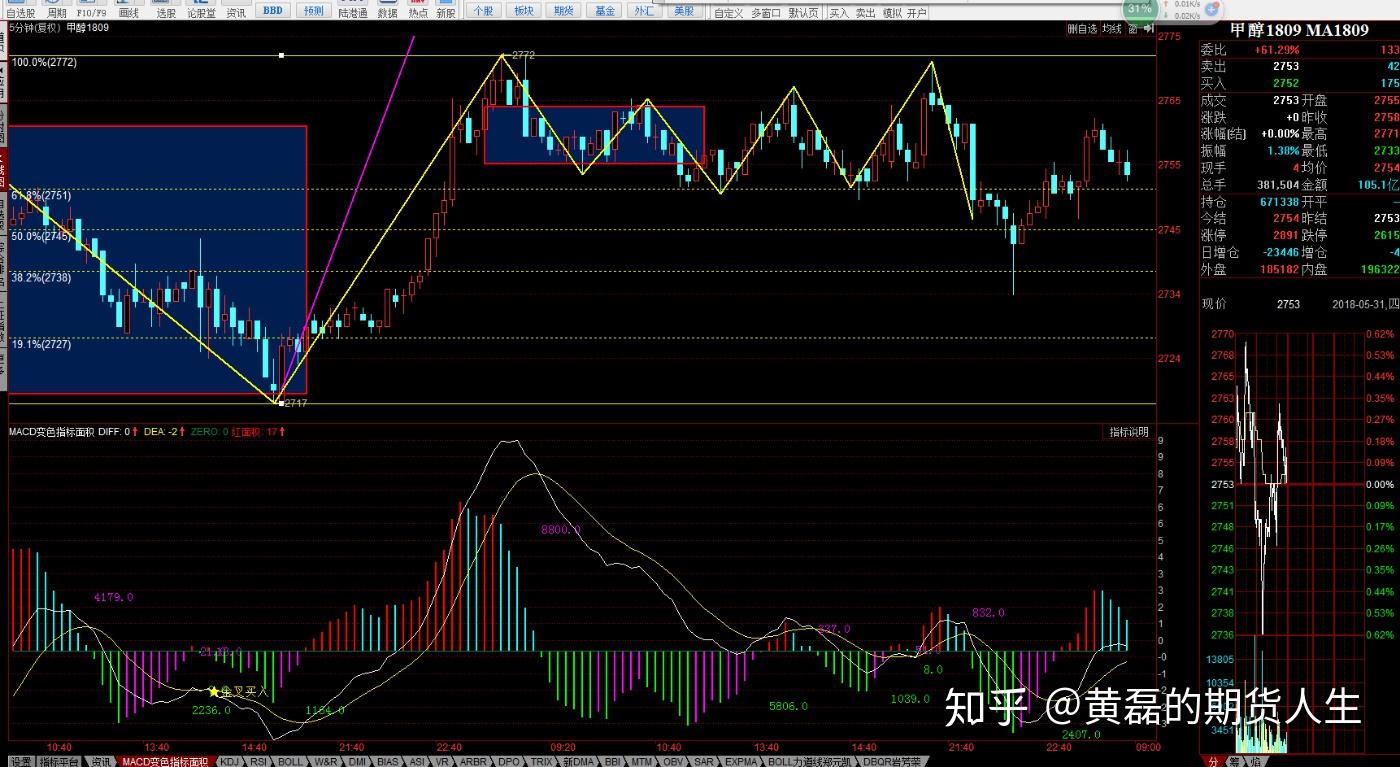The width and height of the screenshot is (1400, 767).
Task: Select the BBI indicator tab
Action: tap(613, 760)
